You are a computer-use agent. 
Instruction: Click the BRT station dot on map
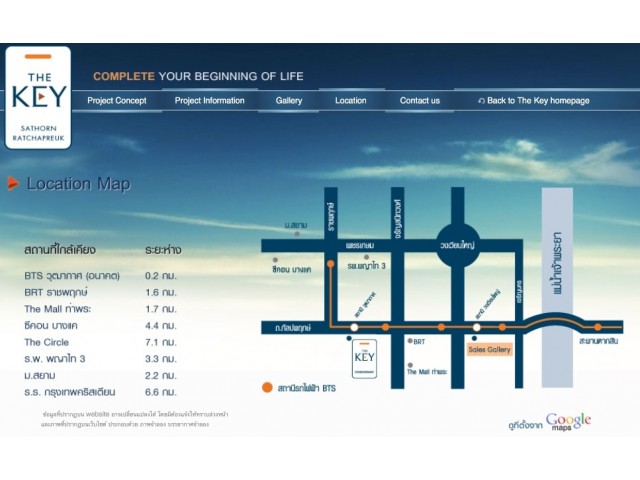tap(410, 341)
